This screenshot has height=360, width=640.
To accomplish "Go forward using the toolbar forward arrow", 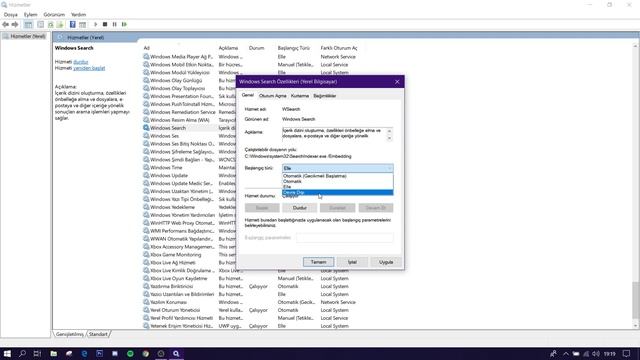I will pyautogui.click(x=15, y=24).
